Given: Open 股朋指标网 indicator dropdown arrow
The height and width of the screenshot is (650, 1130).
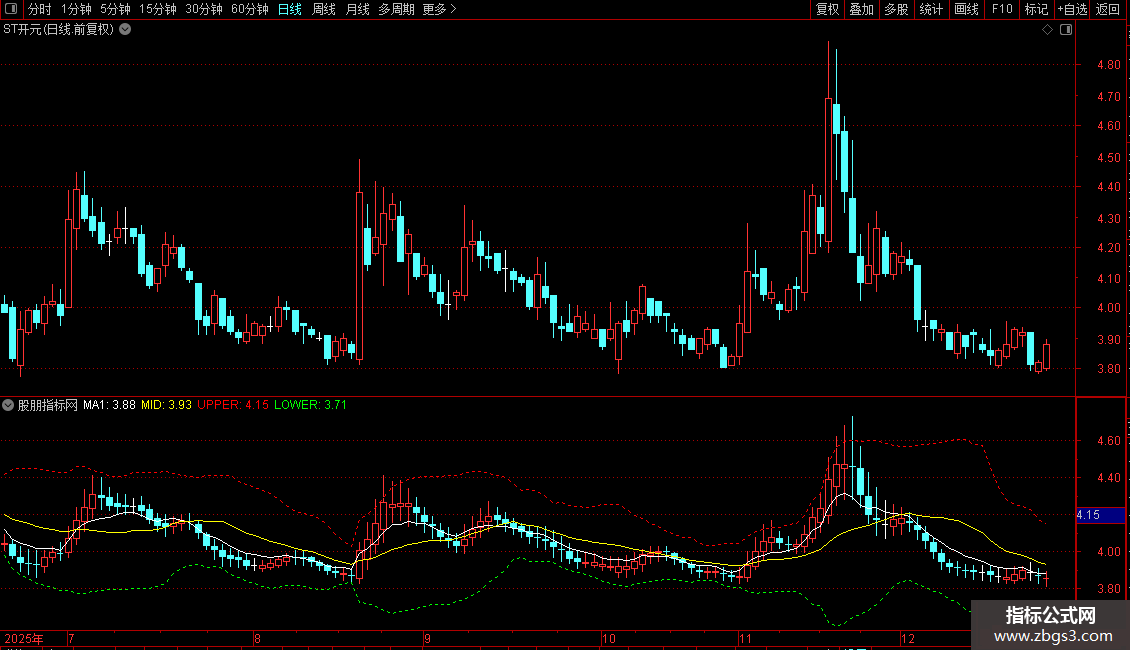Looking at the screenshot, I should click(8, 405).
